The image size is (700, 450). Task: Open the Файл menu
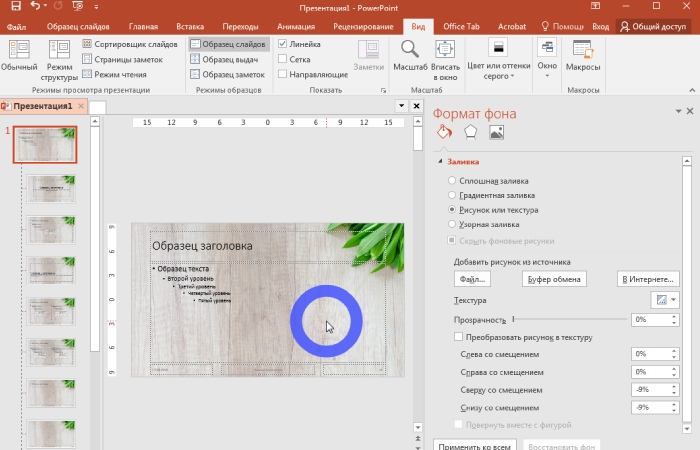16,27
